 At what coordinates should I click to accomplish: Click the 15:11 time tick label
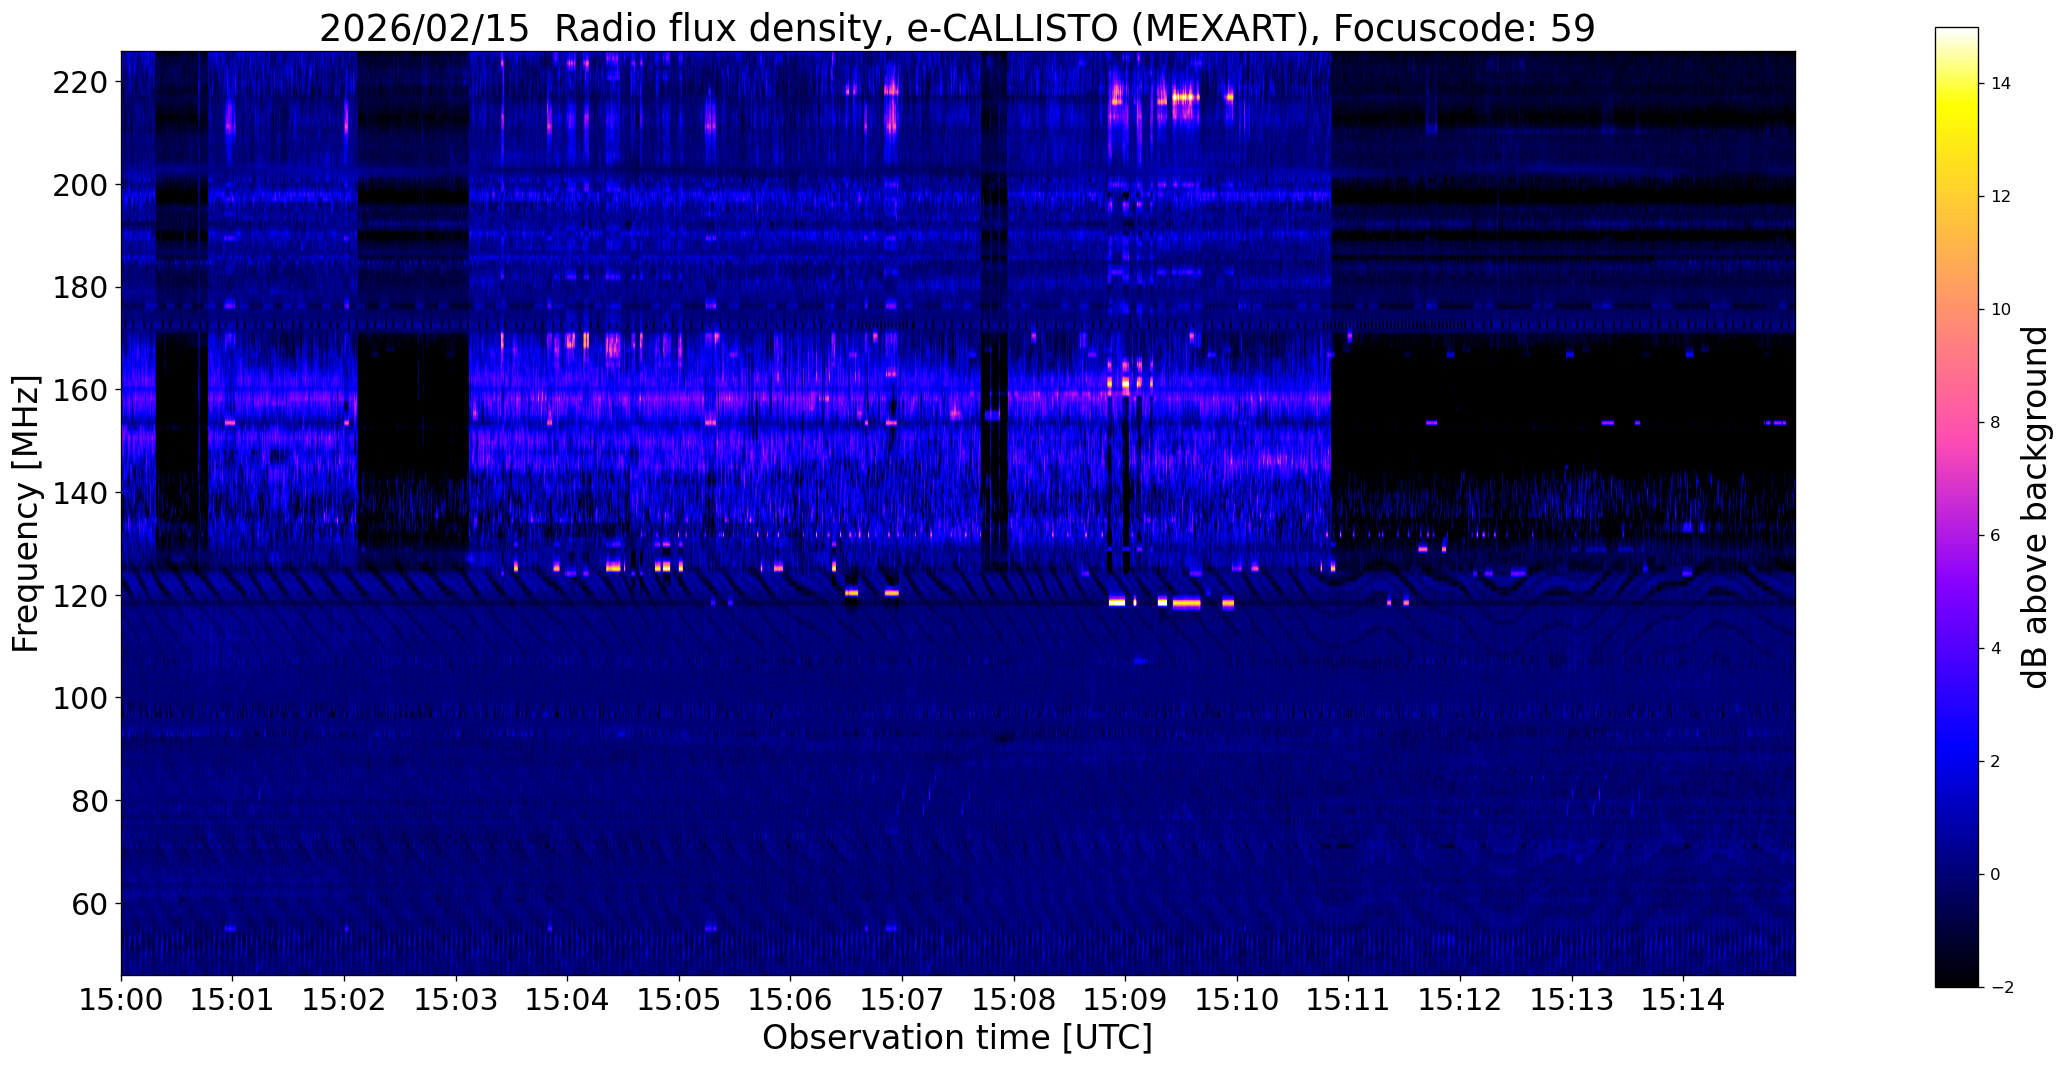click(x=1349, y=999)
